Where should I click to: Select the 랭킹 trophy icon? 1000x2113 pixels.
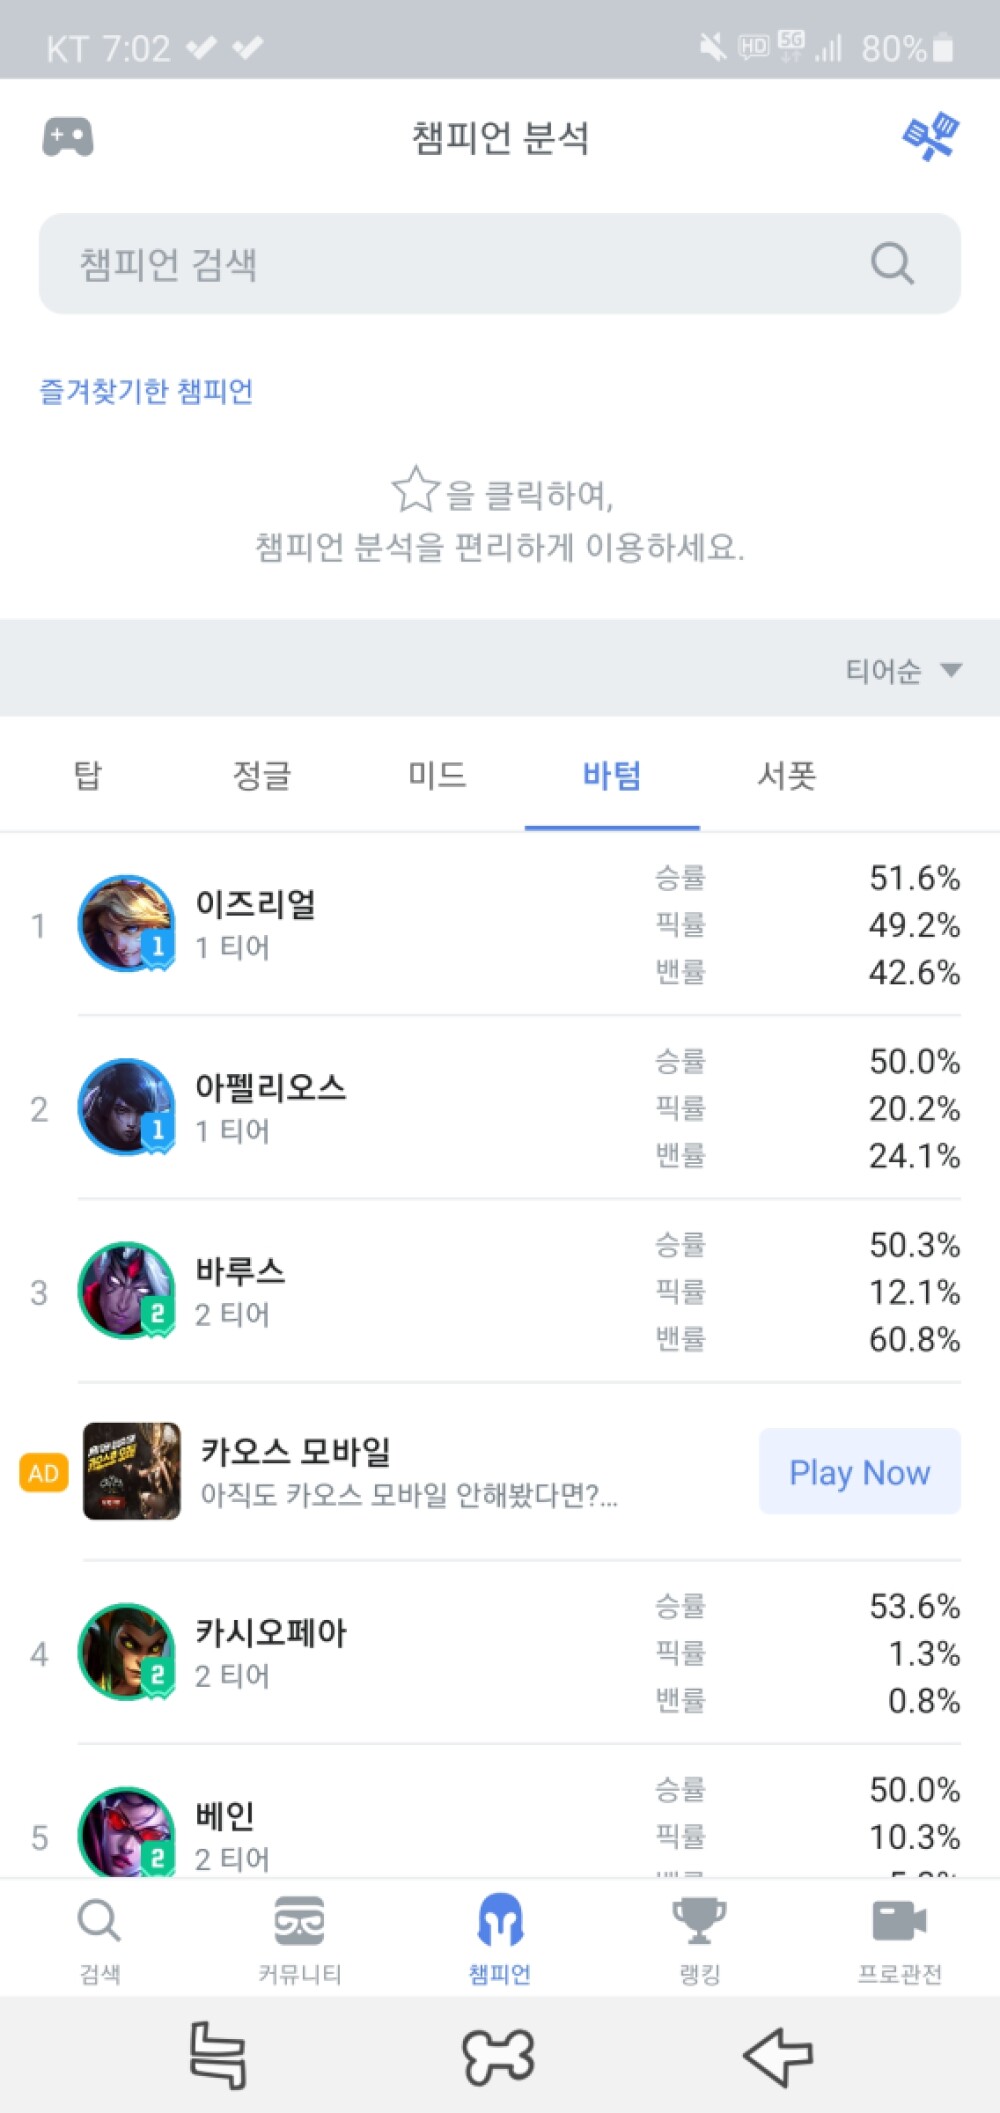(x=699, y=1921)
